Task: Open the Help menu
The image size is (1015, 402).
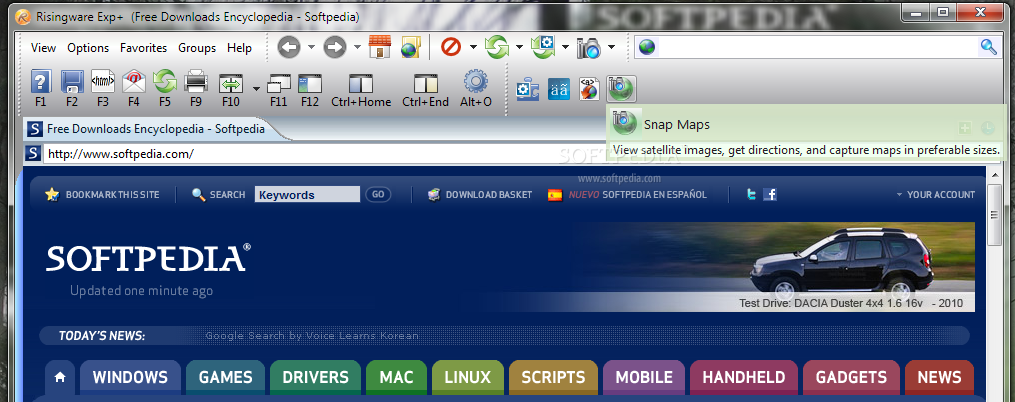Action: point(239,48)
